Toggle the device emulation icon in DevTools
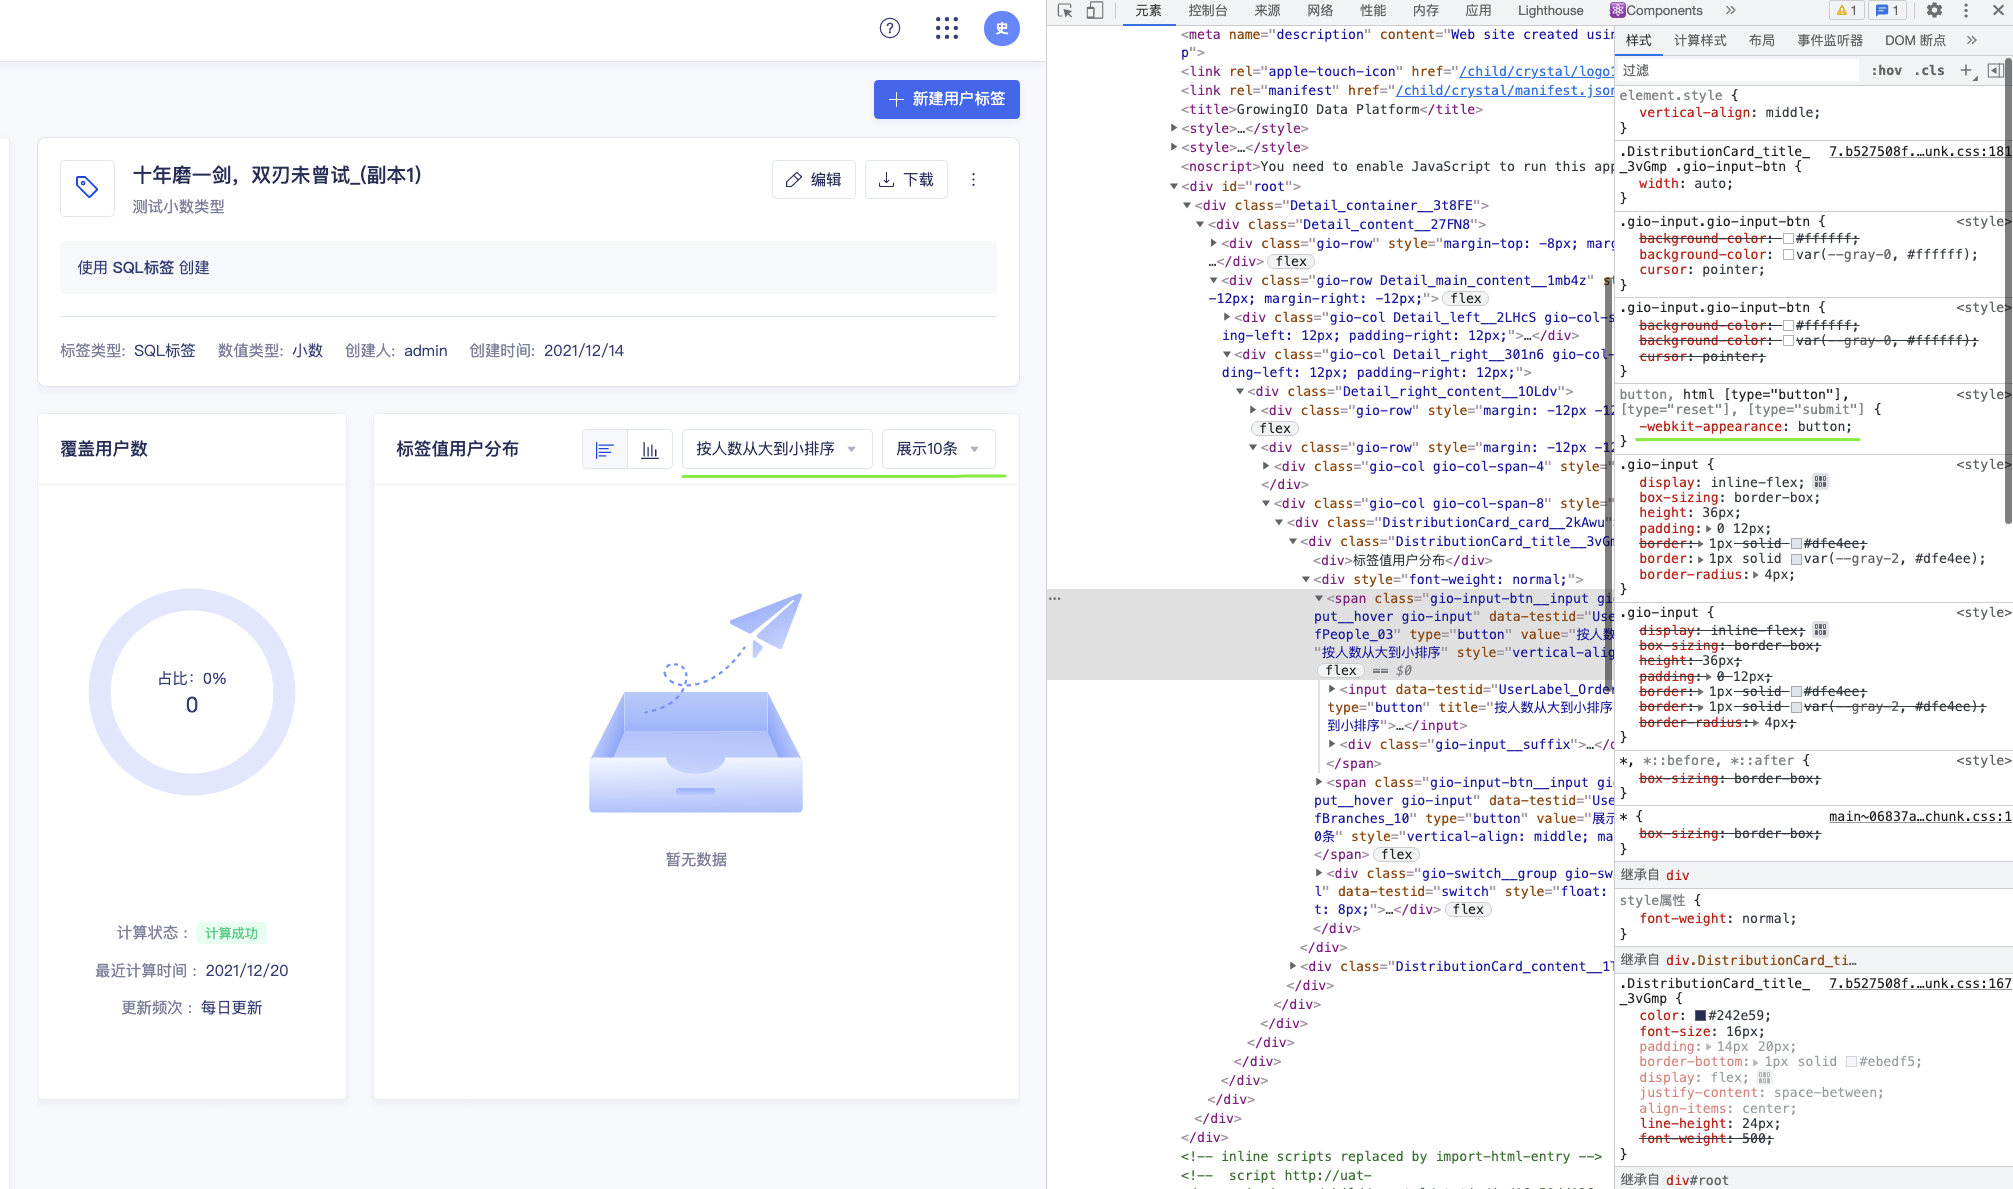The image size is (2013, 1189). [1094, 10]
